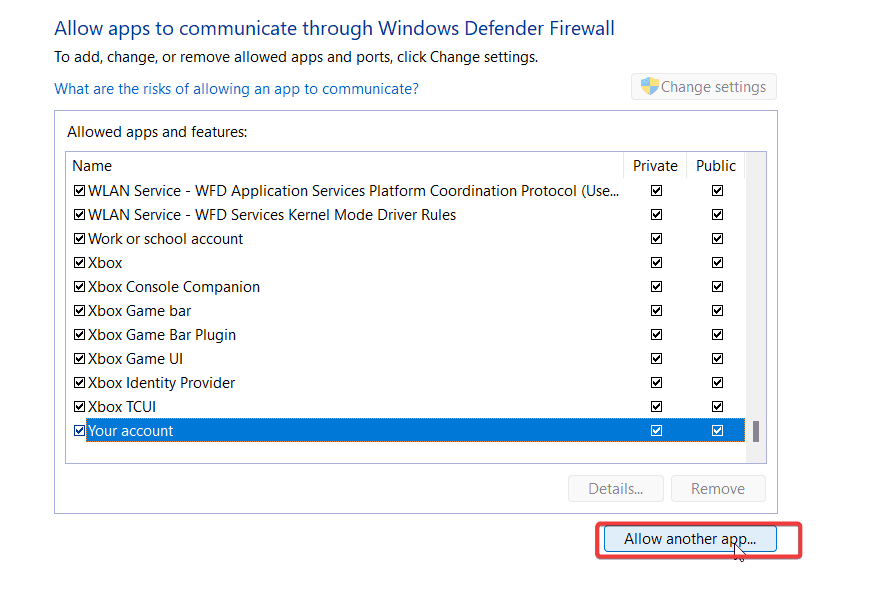
Task: Open Details for the selected app
Action: pyautogui.click(x=616, y=489)
